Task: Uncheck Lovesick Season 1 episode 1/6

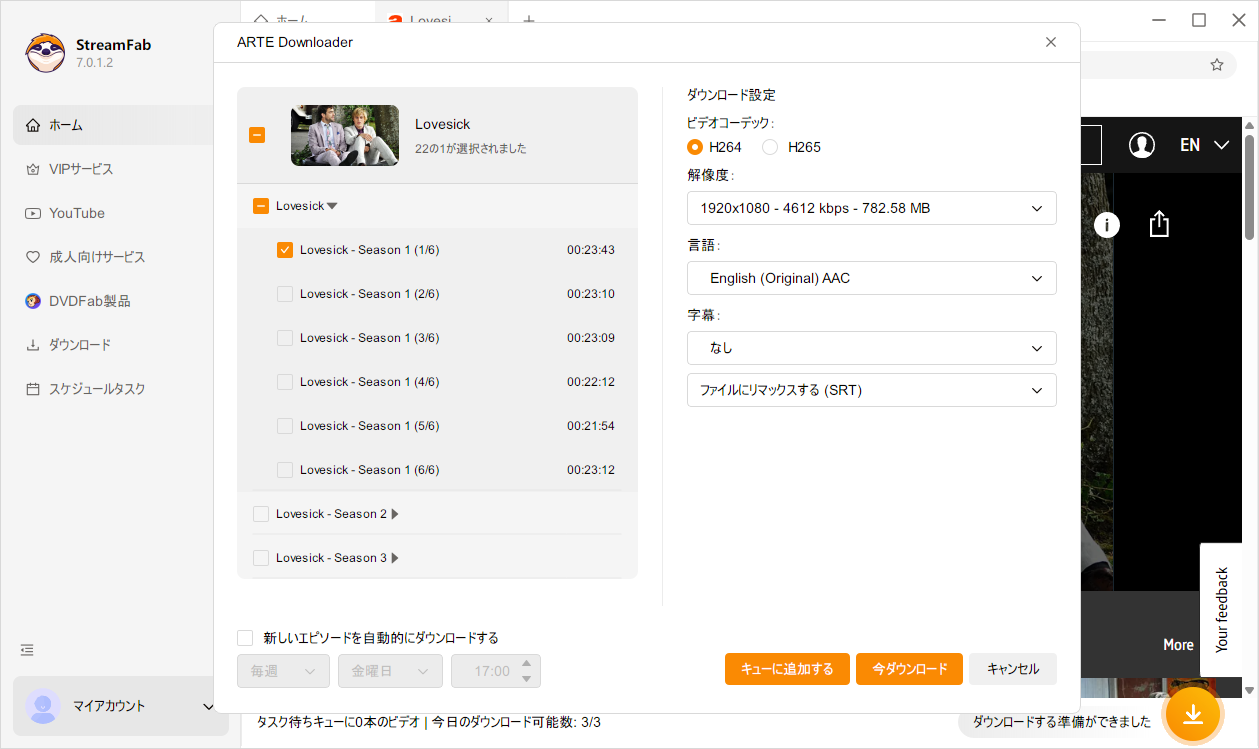Action: coord(285,250)
